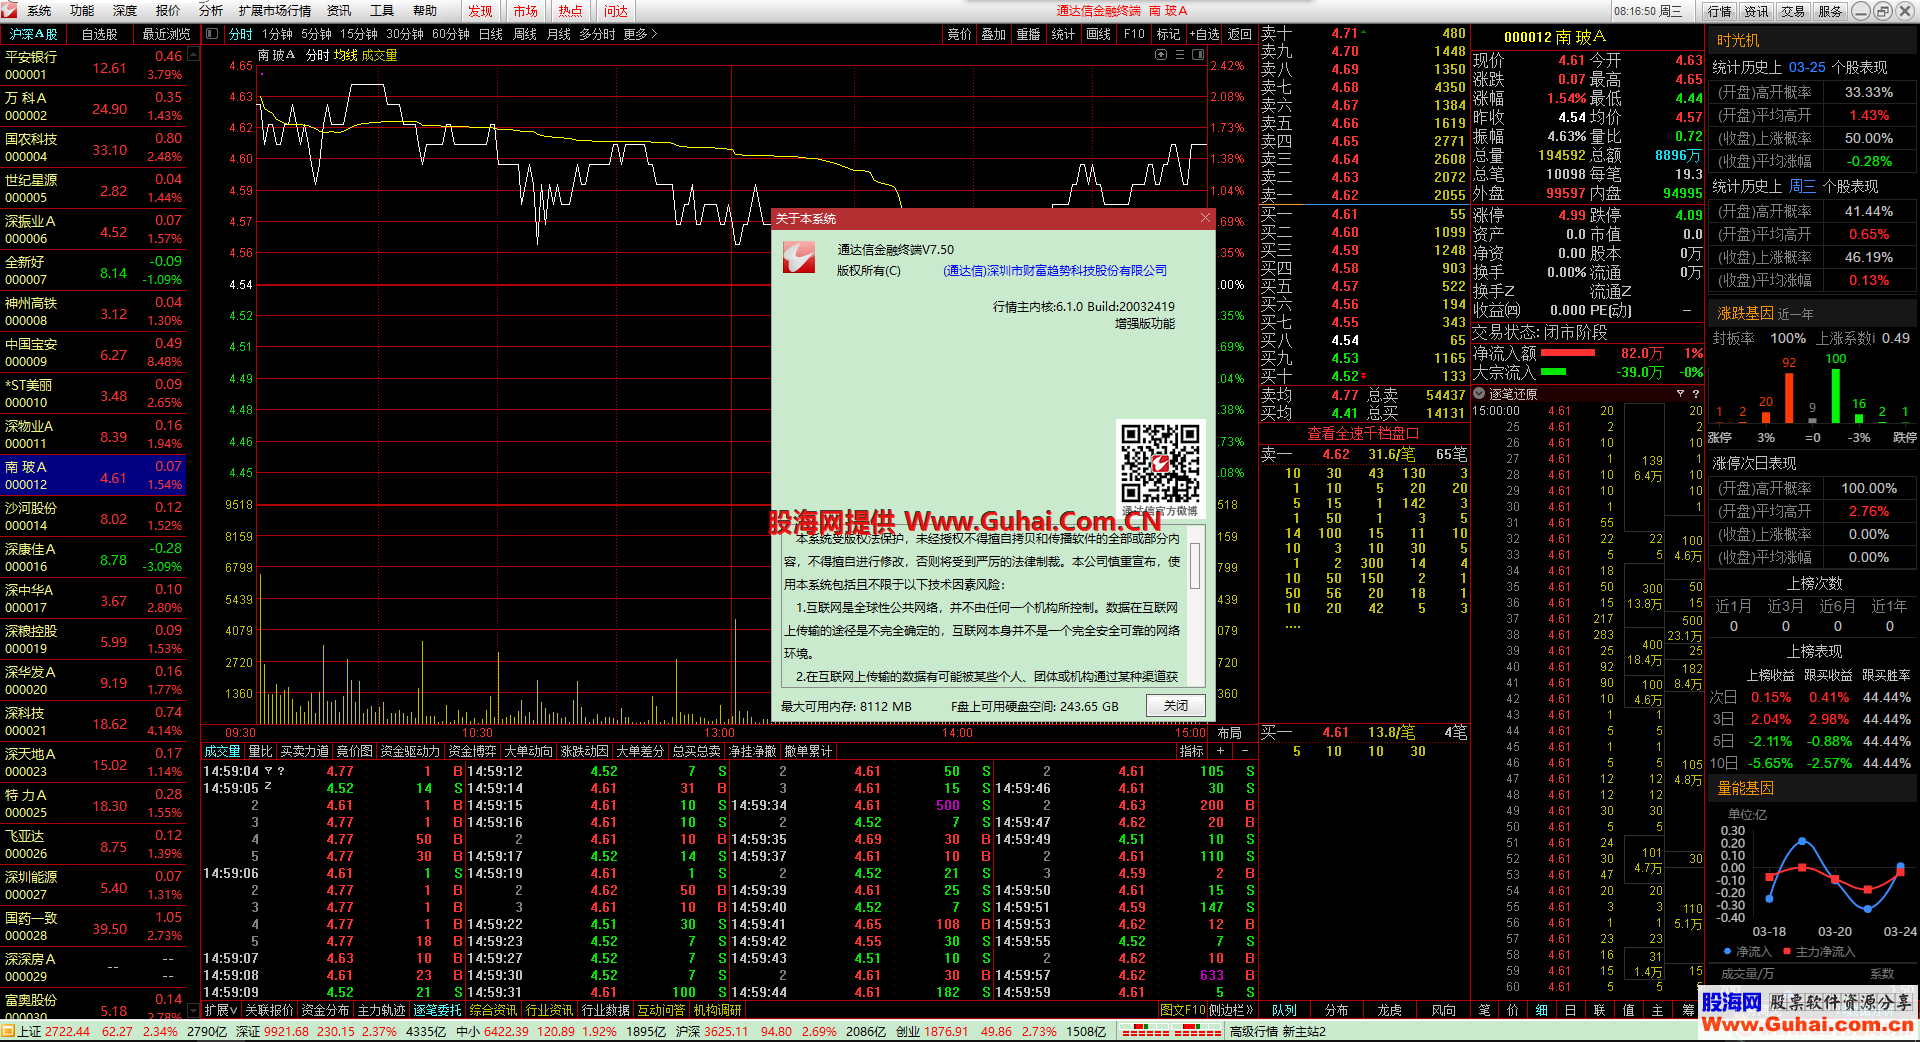Click 查看全速千档盘口 link
Image resolution: width=1920 pixels, height=1042 pixels.
tap(1363, 433)
